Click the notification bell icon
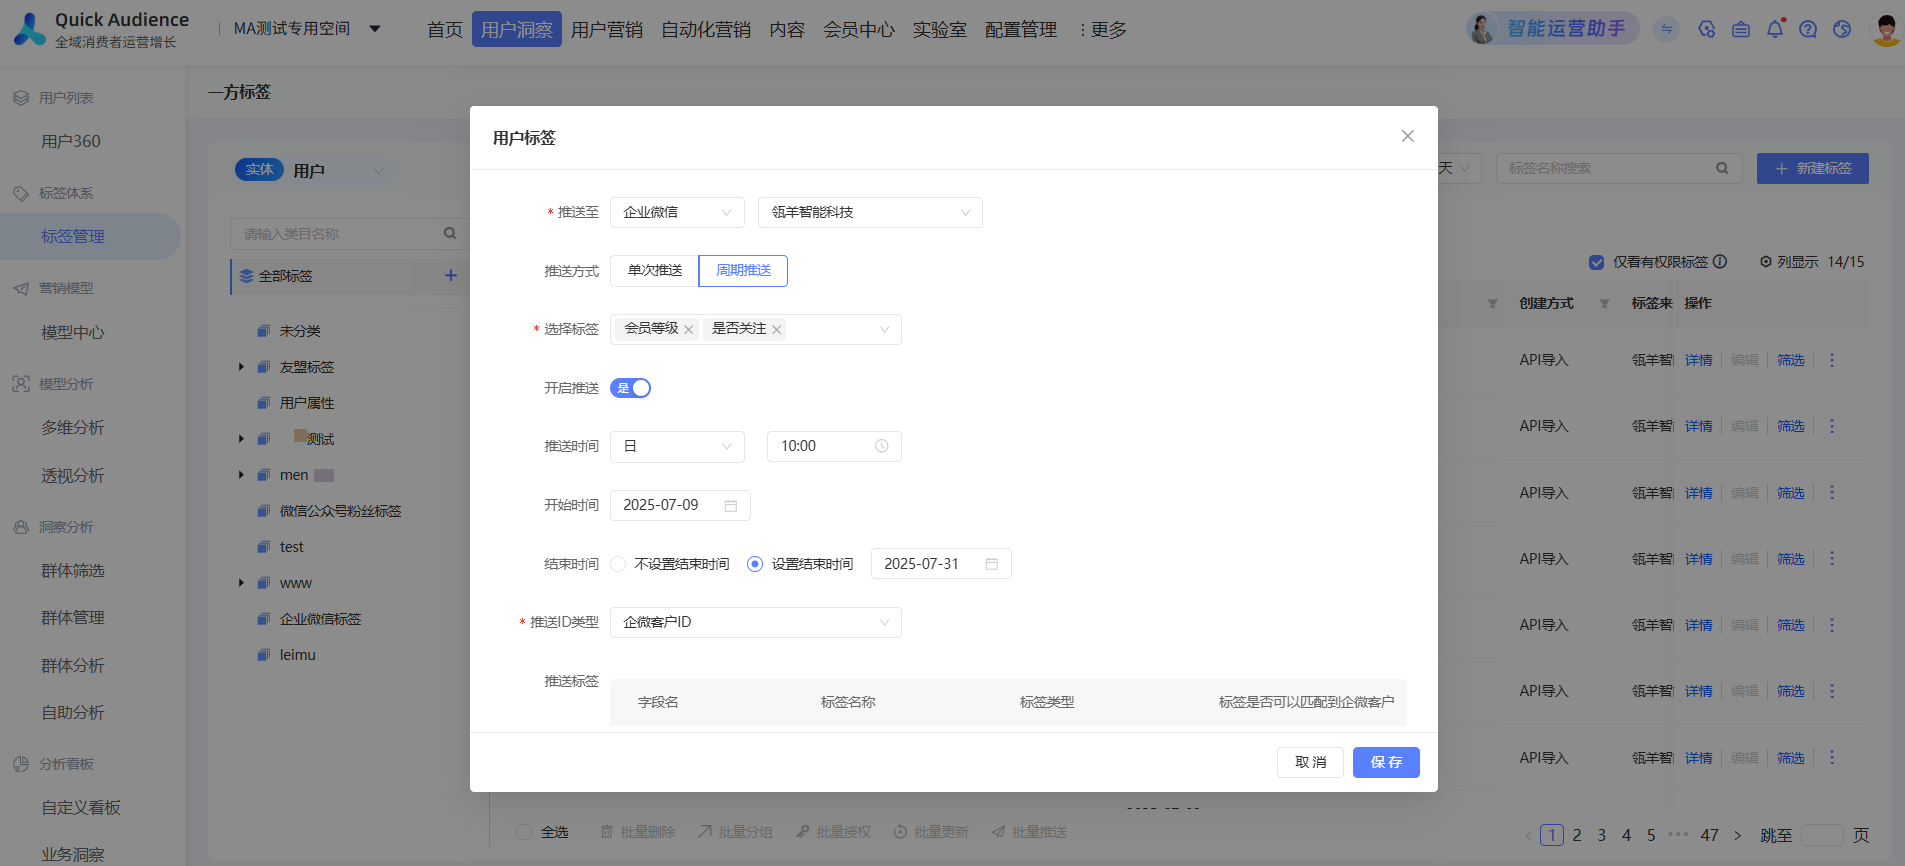 (x=1774, y=29)
